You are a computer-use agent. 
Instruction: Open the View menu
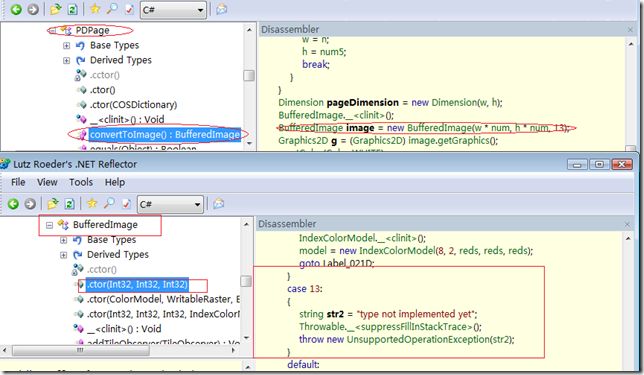coord(47,182)
